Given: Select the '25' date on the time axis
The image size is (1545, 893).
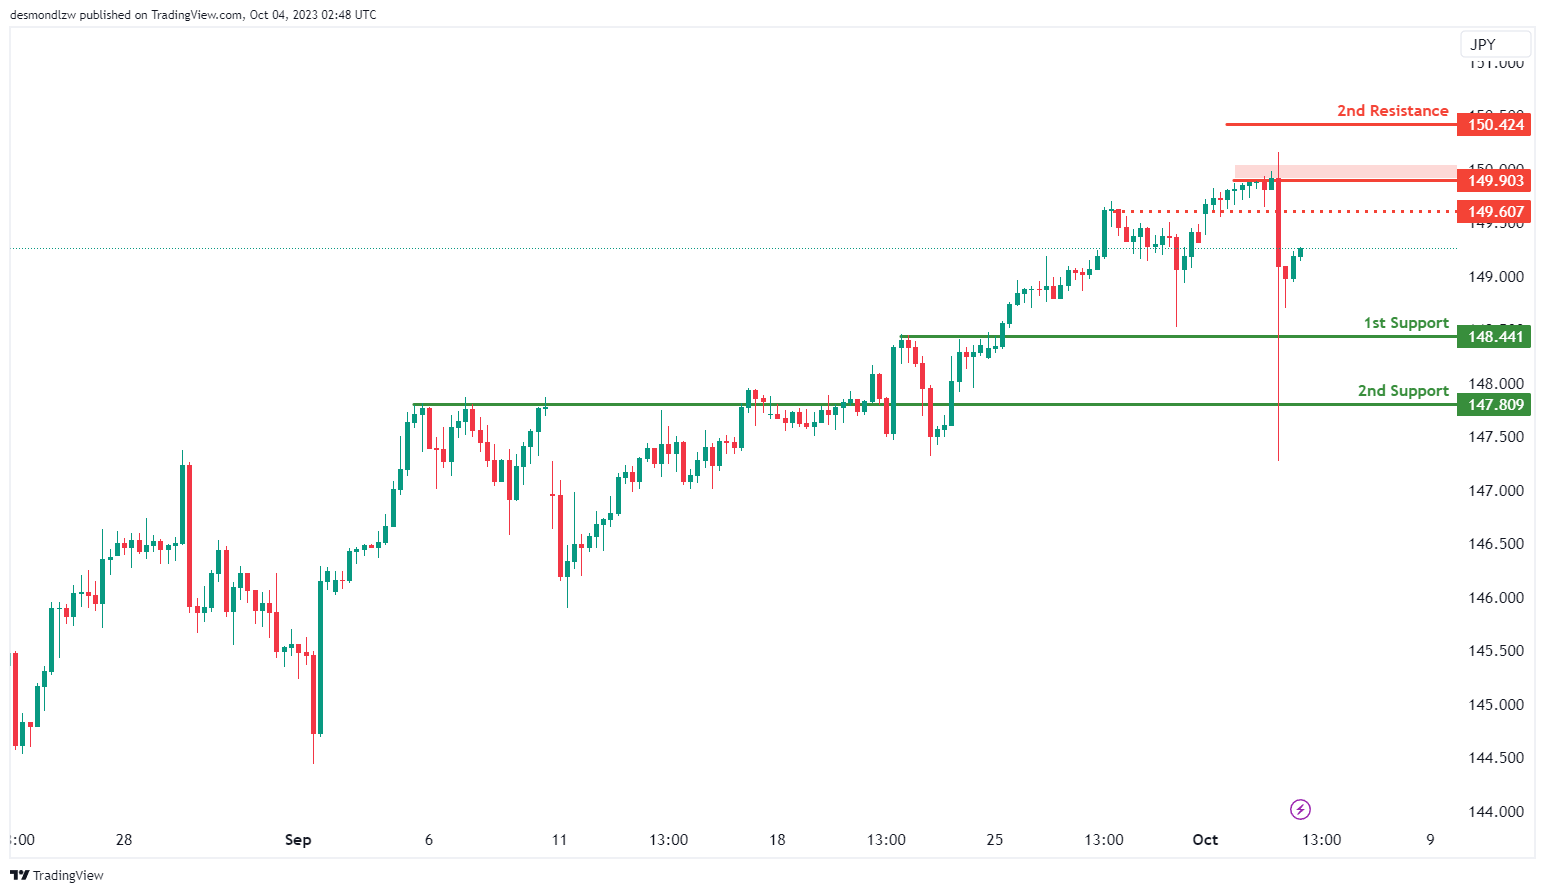Looking at the screenshot, I should [x=994, y=840].
